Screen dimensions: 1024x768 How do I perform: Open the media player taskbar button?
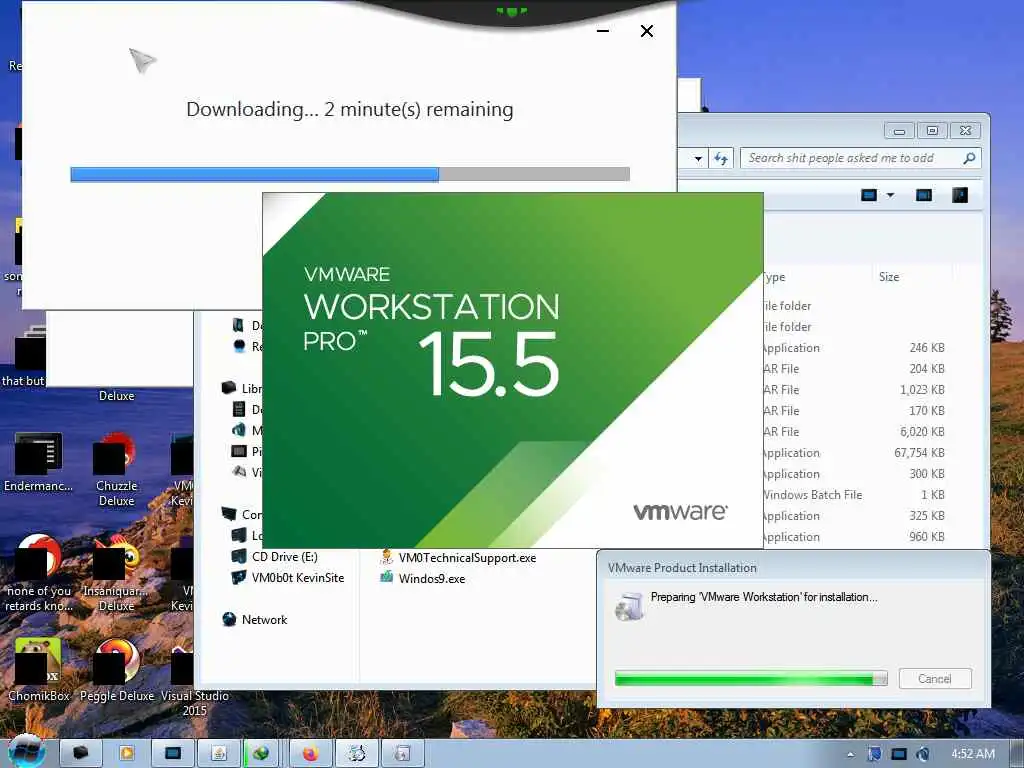(127, 754)
